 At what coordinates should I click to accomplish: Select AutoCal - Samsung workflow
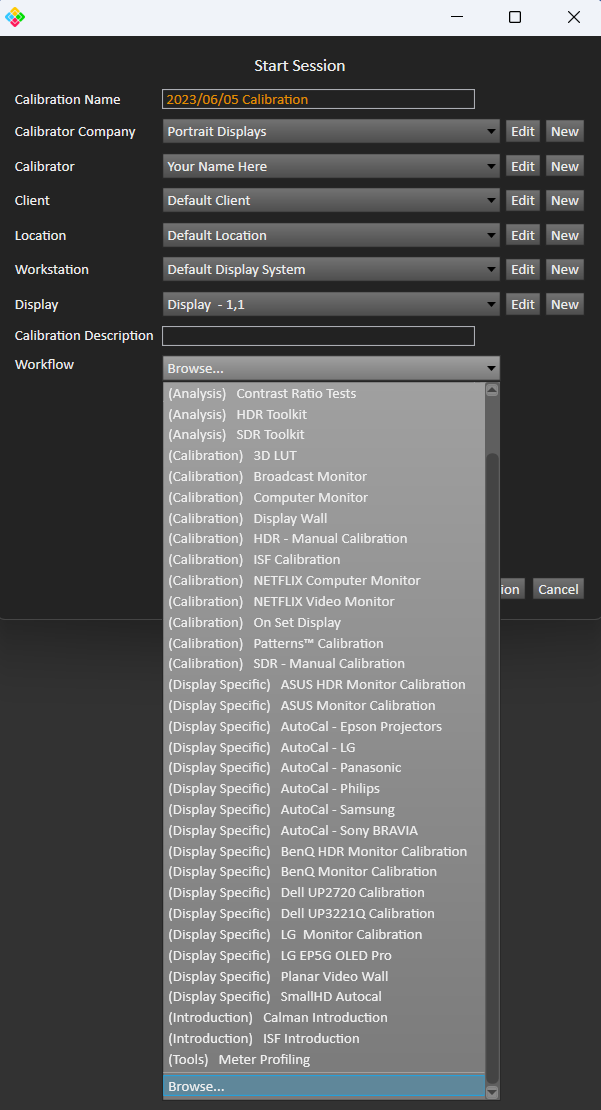pos(324,809)
